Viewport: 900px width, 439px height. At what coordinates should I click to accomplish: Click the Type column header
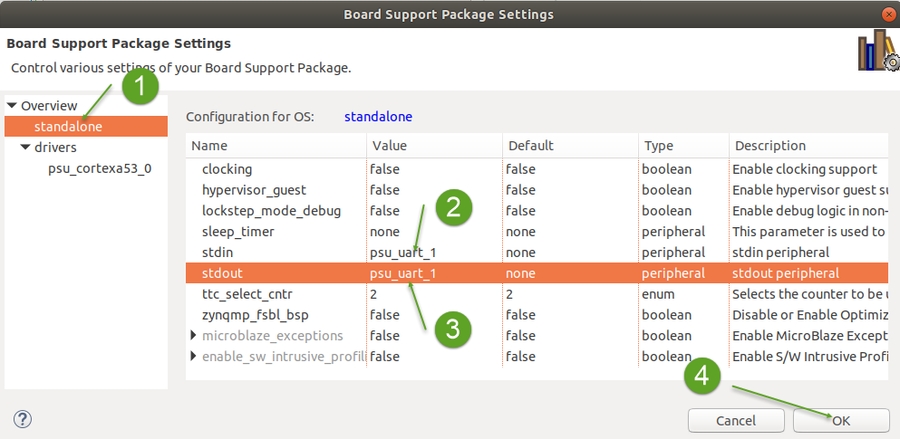point(658,146)
